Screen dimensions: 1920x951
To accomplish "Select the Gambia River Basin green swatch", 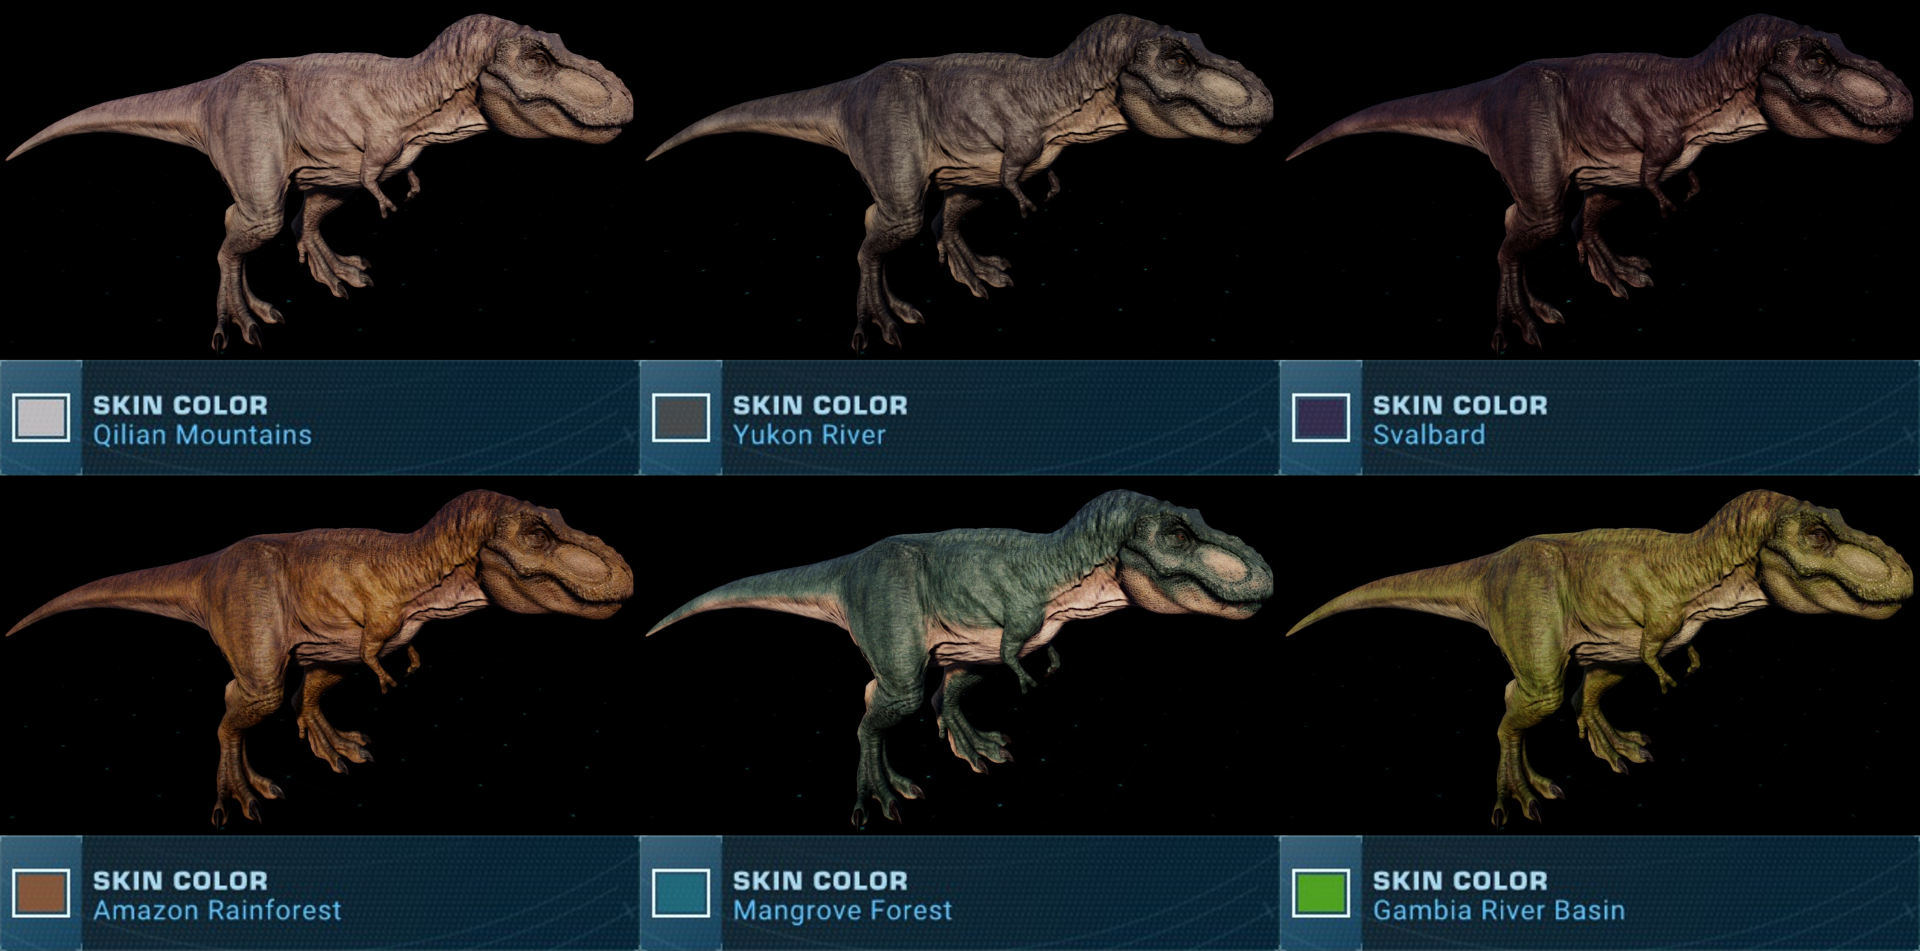I will pyautogui.click(x=1321, y=893).
